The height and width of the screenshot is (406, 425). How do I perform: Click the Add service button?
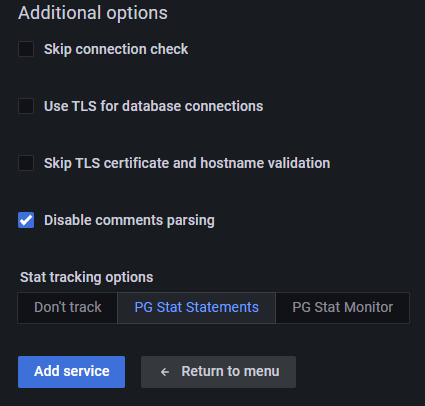click(72, 372)
